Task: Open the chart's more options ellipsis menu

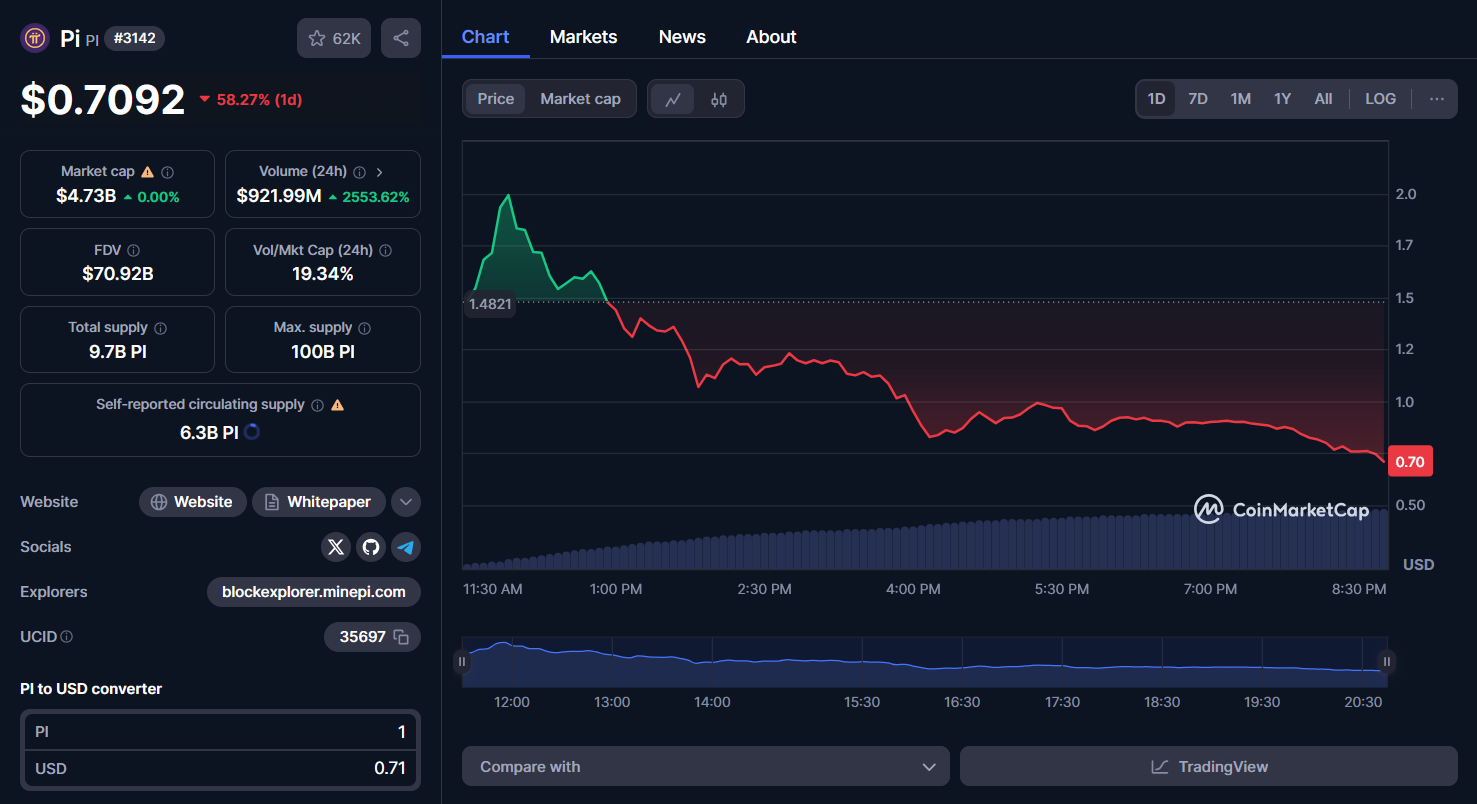Action: [1437, 98]
